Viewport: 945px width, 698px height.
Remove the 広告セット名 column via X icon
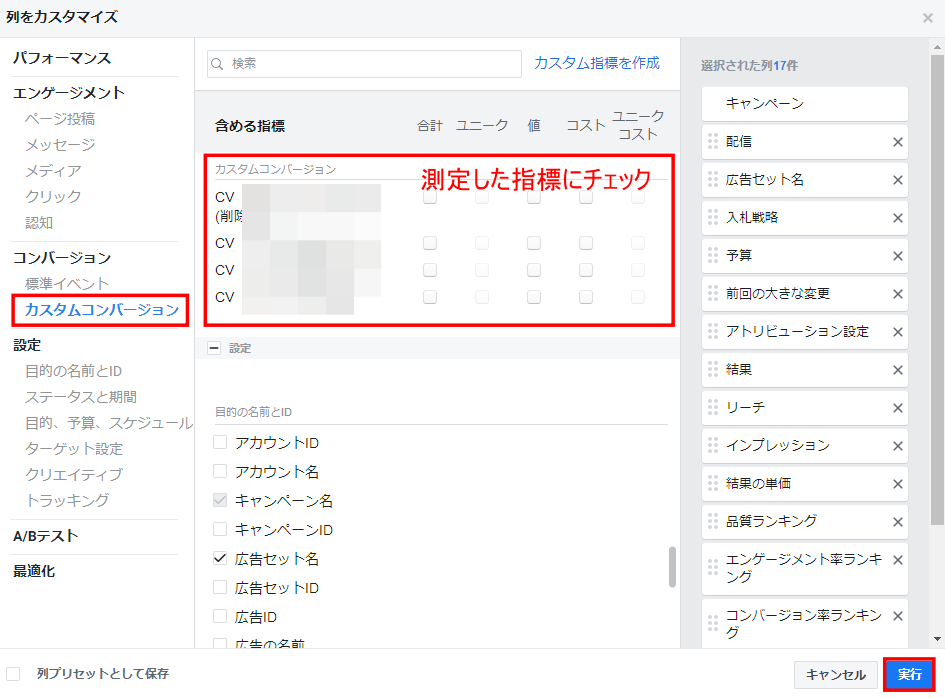(897, 180)
